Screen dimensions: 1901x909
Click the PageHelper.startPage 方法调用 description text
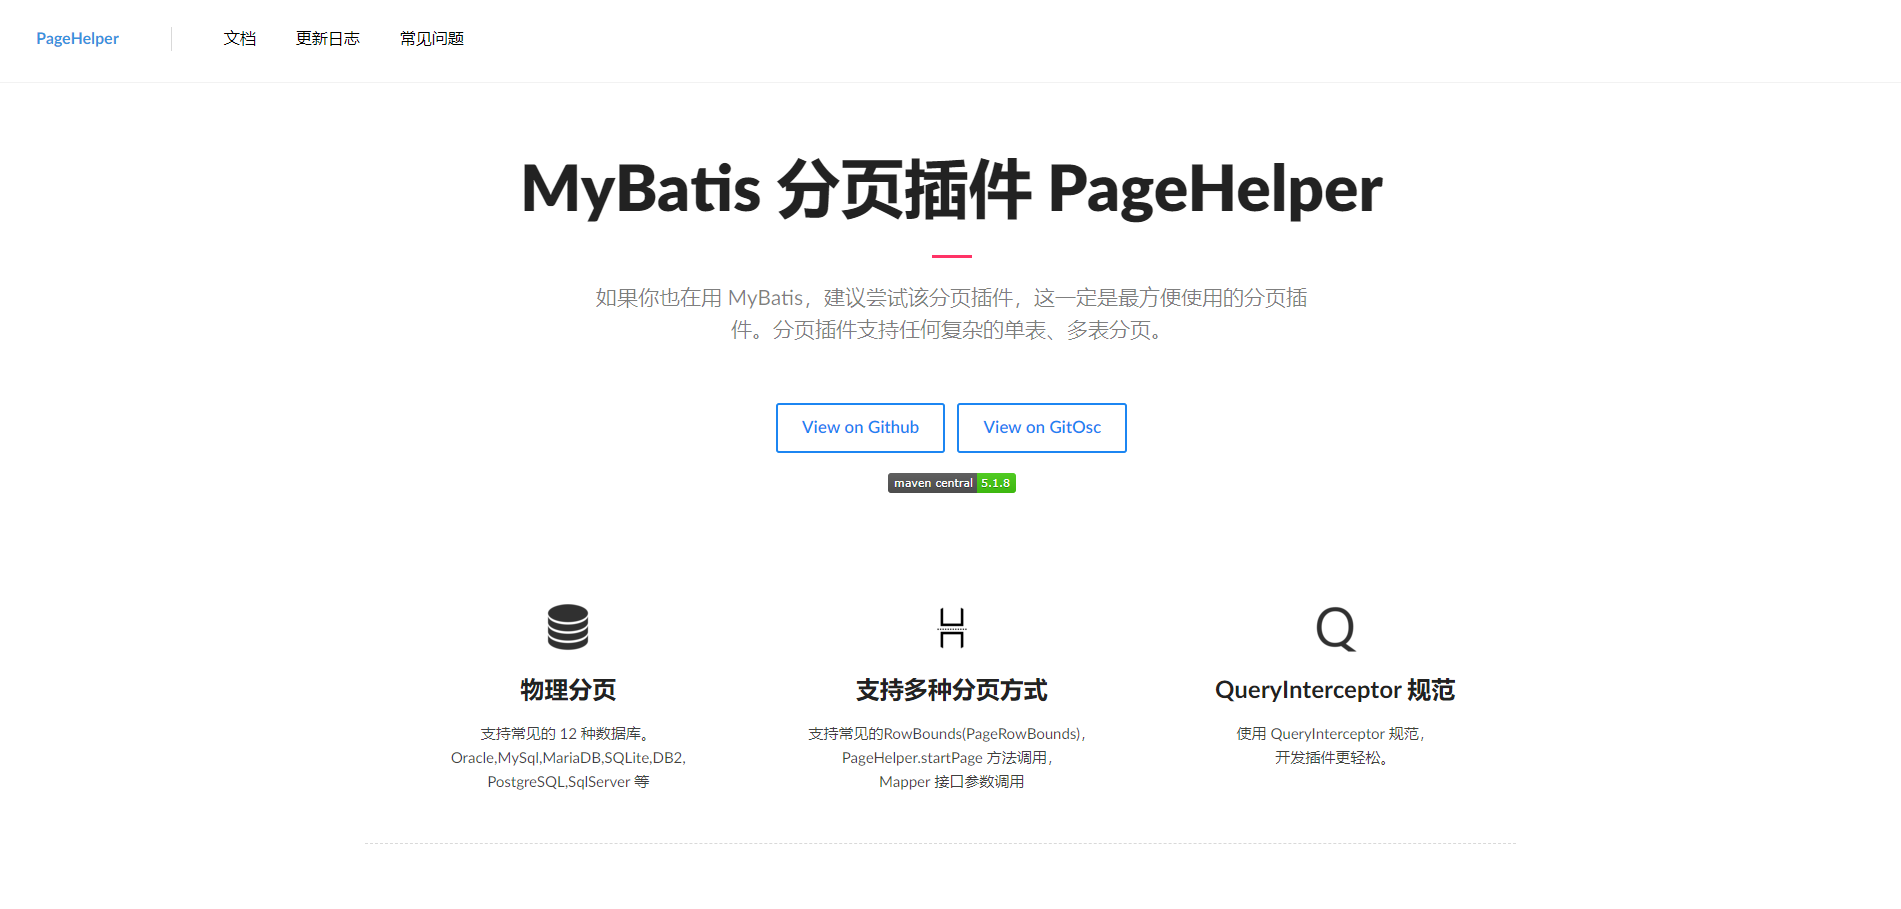946,758
